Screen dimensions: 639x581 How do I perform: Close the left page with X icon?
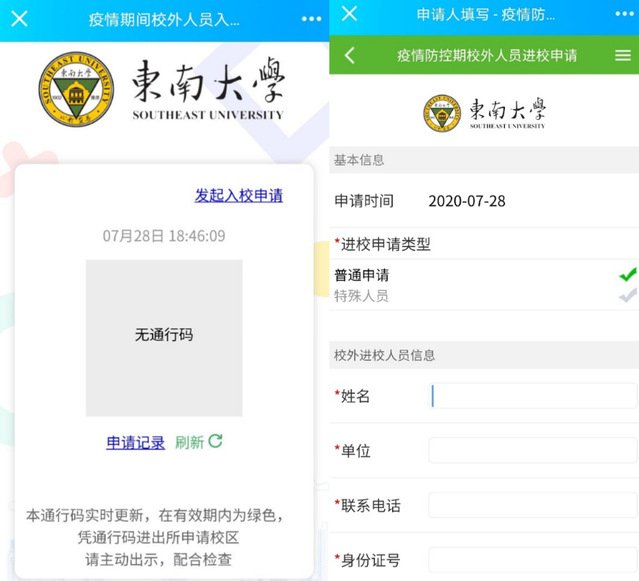tap(19, 19)
